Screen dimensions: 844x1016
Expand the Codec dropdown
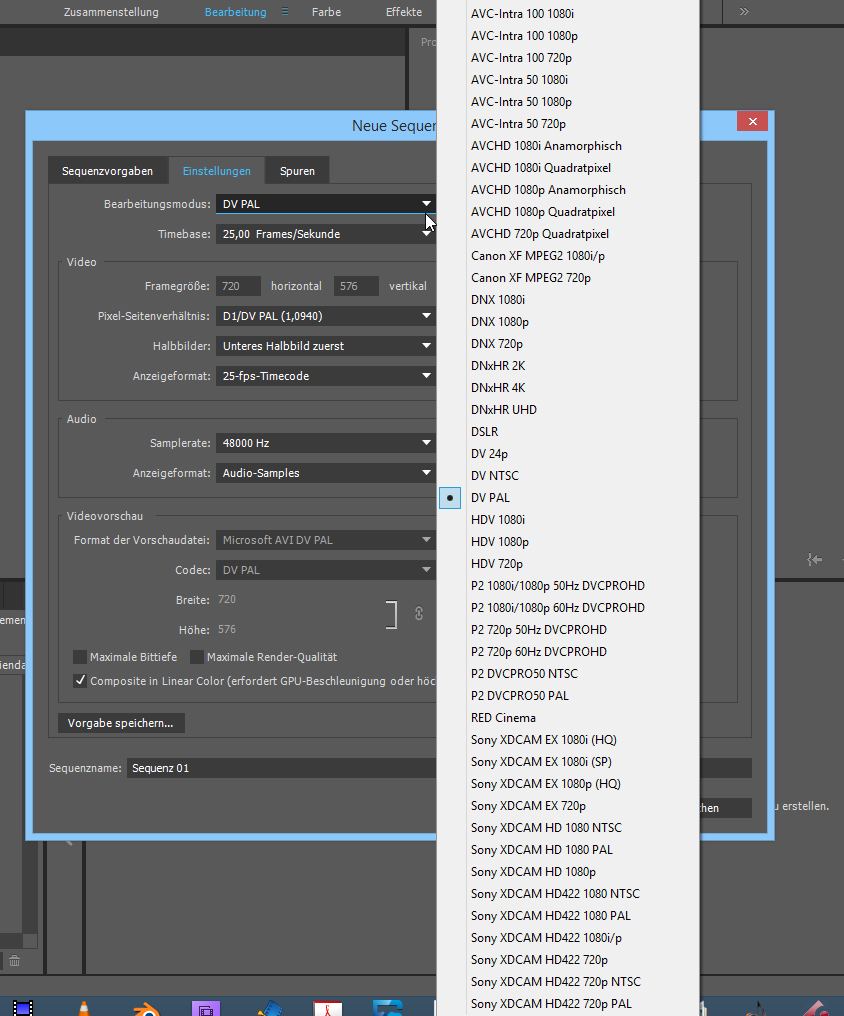(325, 570)
